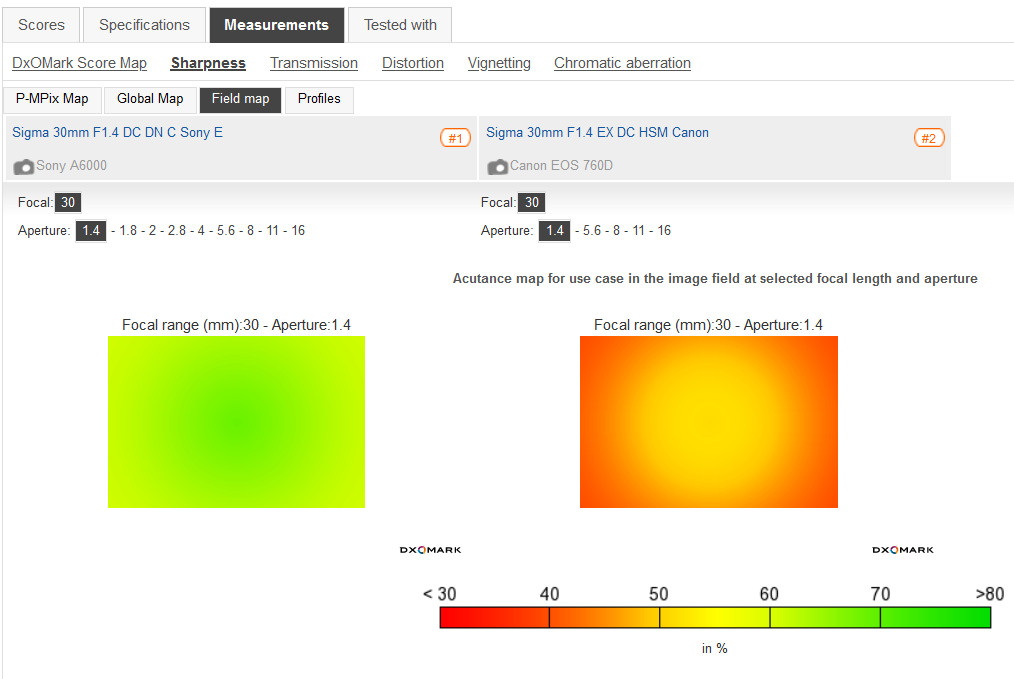Choose aperture 5.6 for the Canon lens
1014x679 pixels.
[x=592, y=231]
